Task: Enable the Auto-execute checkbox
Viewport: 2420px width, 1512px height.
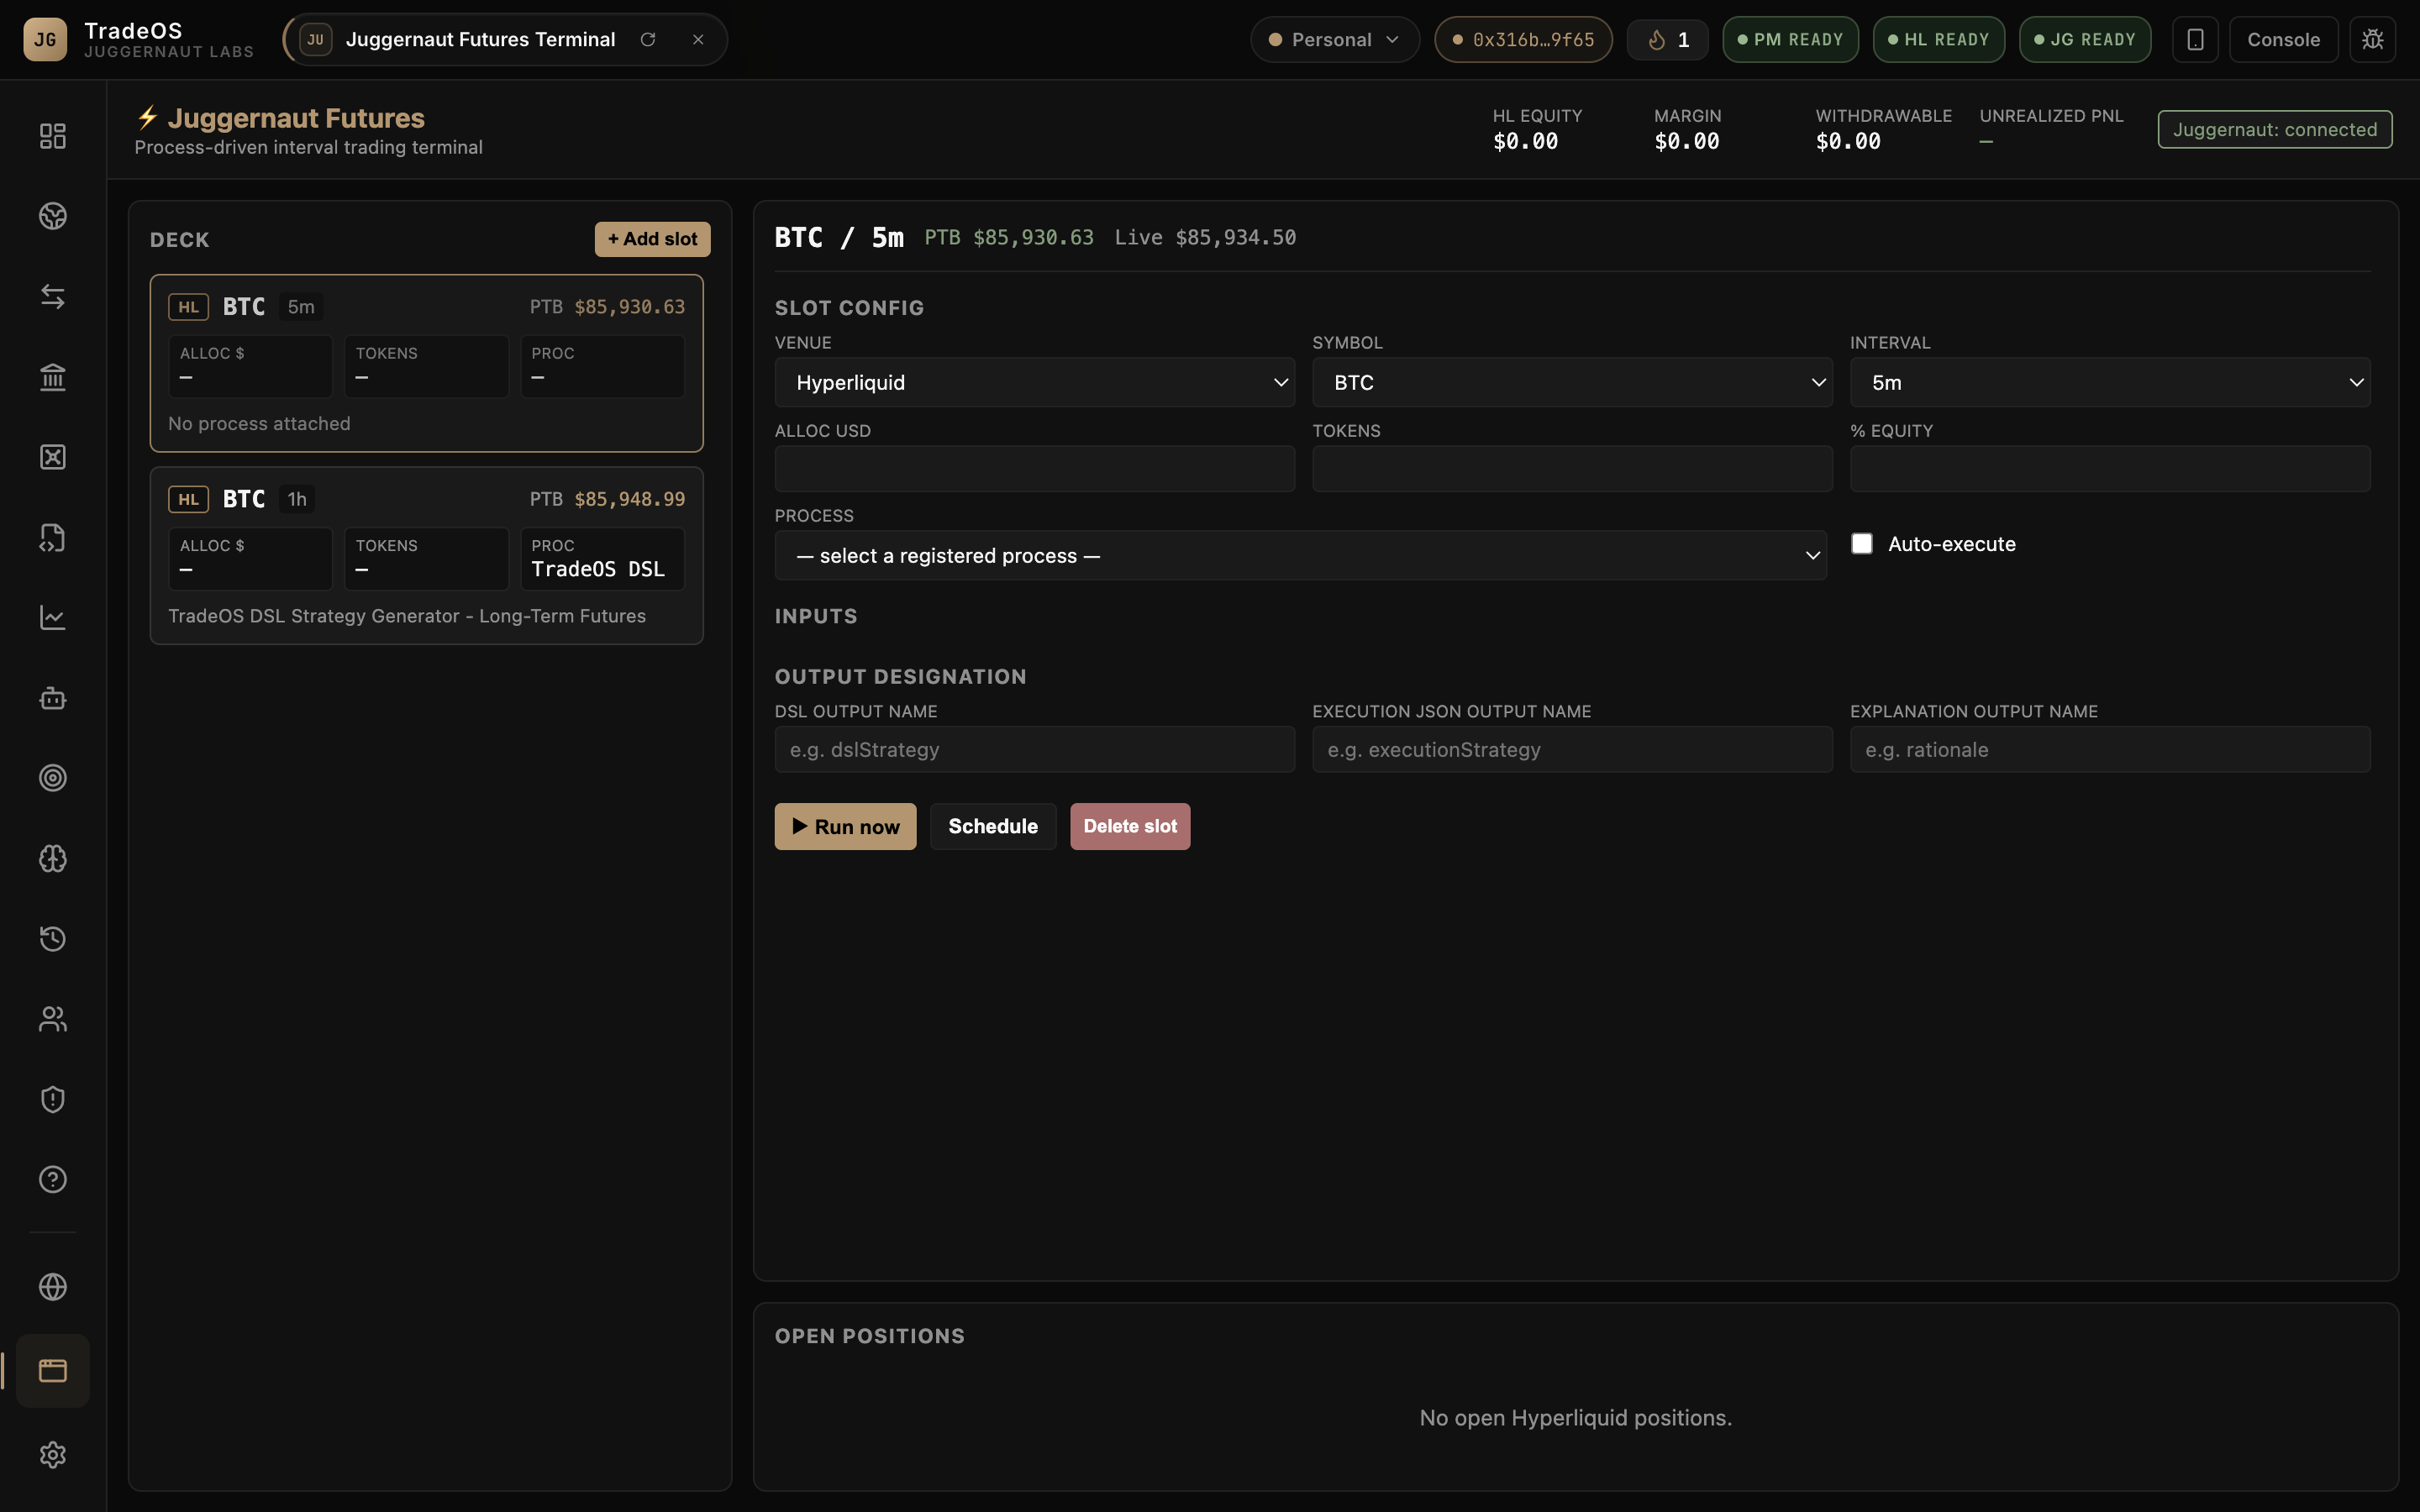Action: 1861,544
